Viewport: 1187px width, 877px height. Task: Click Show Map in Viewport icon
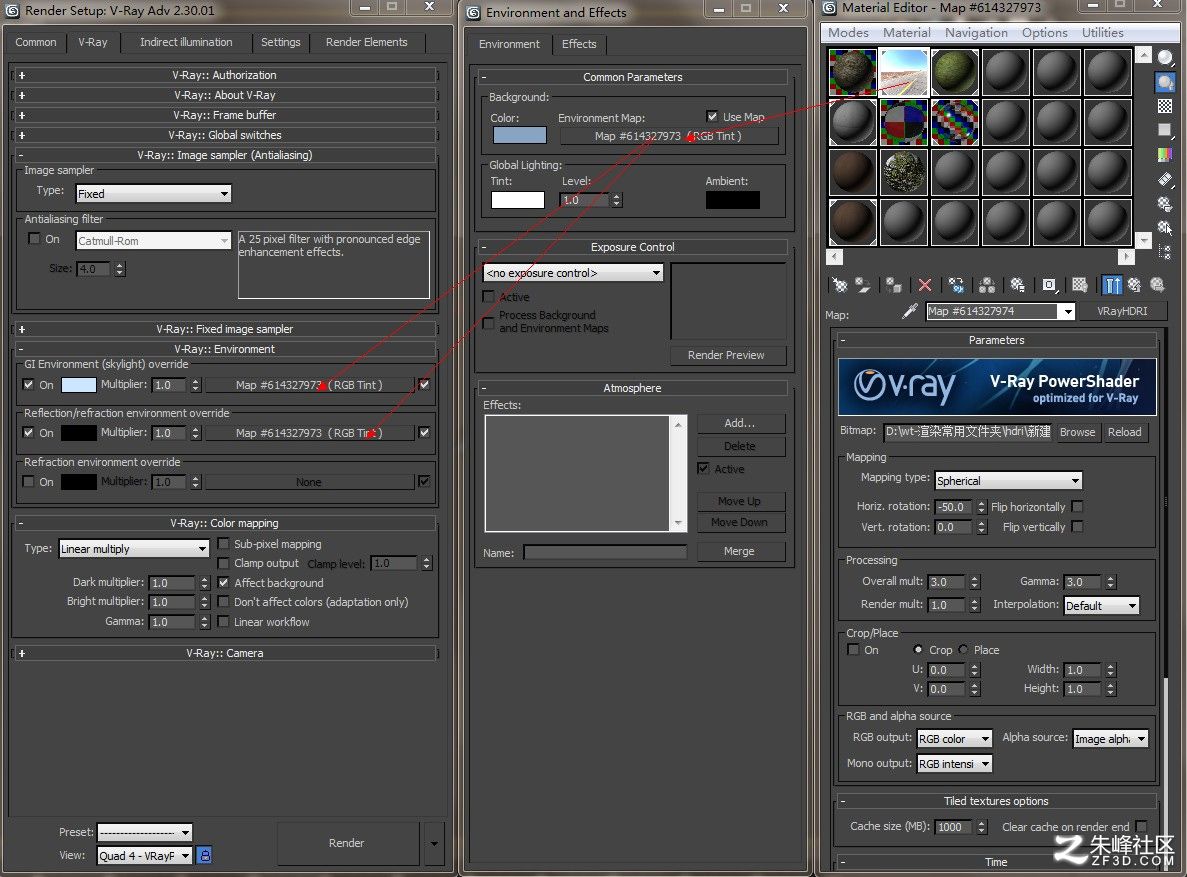(x=1080, y=286)
